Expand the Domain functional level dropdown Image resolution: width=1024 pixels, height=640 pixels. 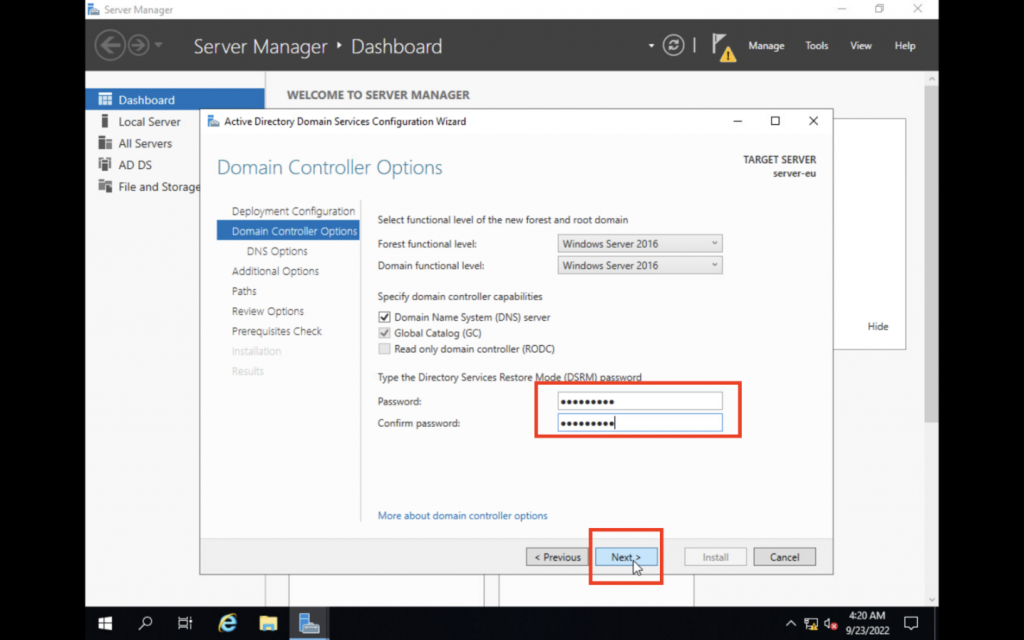click(639, 265)
